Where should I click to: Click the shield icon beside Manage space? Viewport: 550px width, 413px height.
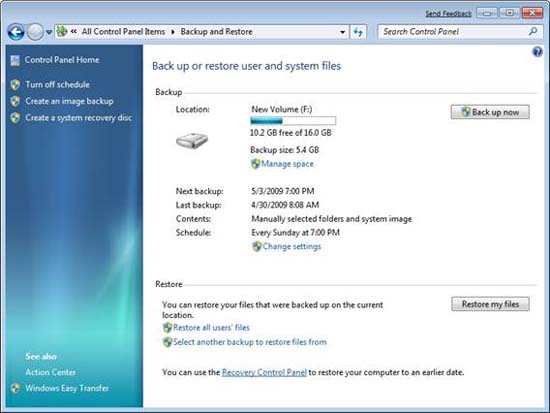click(255, 164)
